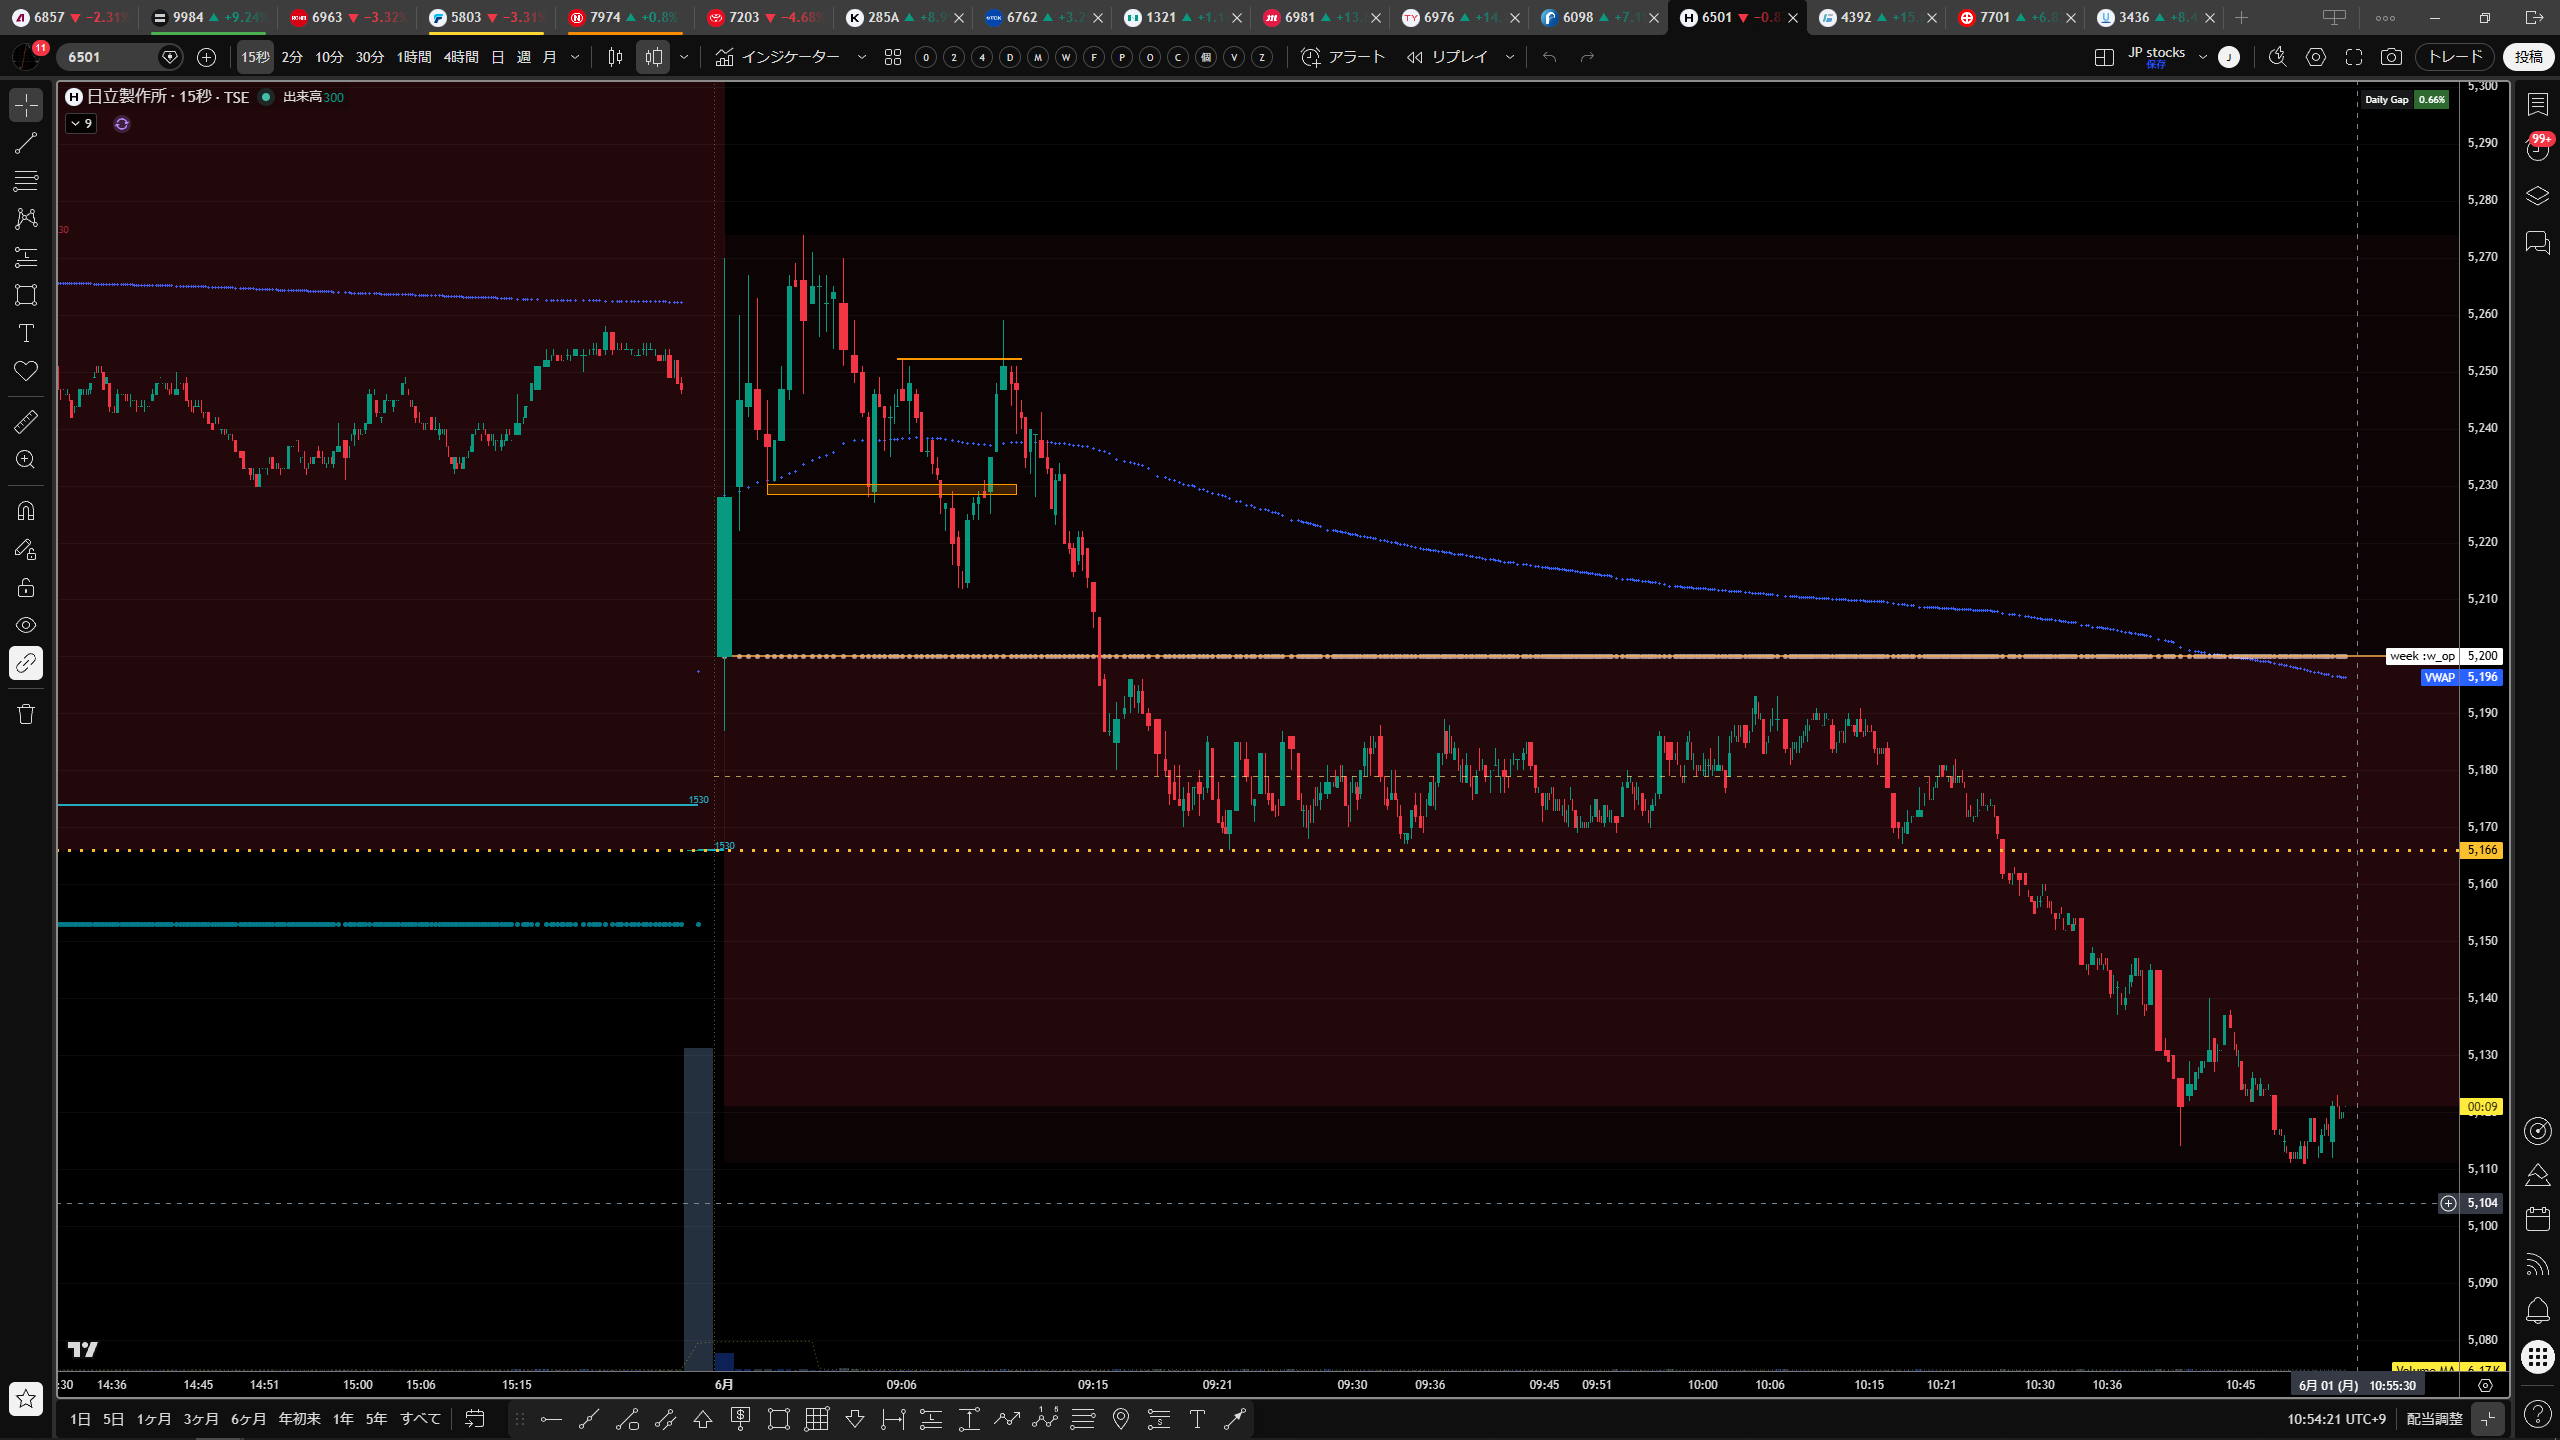The width and height of the screenshot is (2560, 1440).
Task: Pick the ruler measure tool
Action: (x=26, y=422)
